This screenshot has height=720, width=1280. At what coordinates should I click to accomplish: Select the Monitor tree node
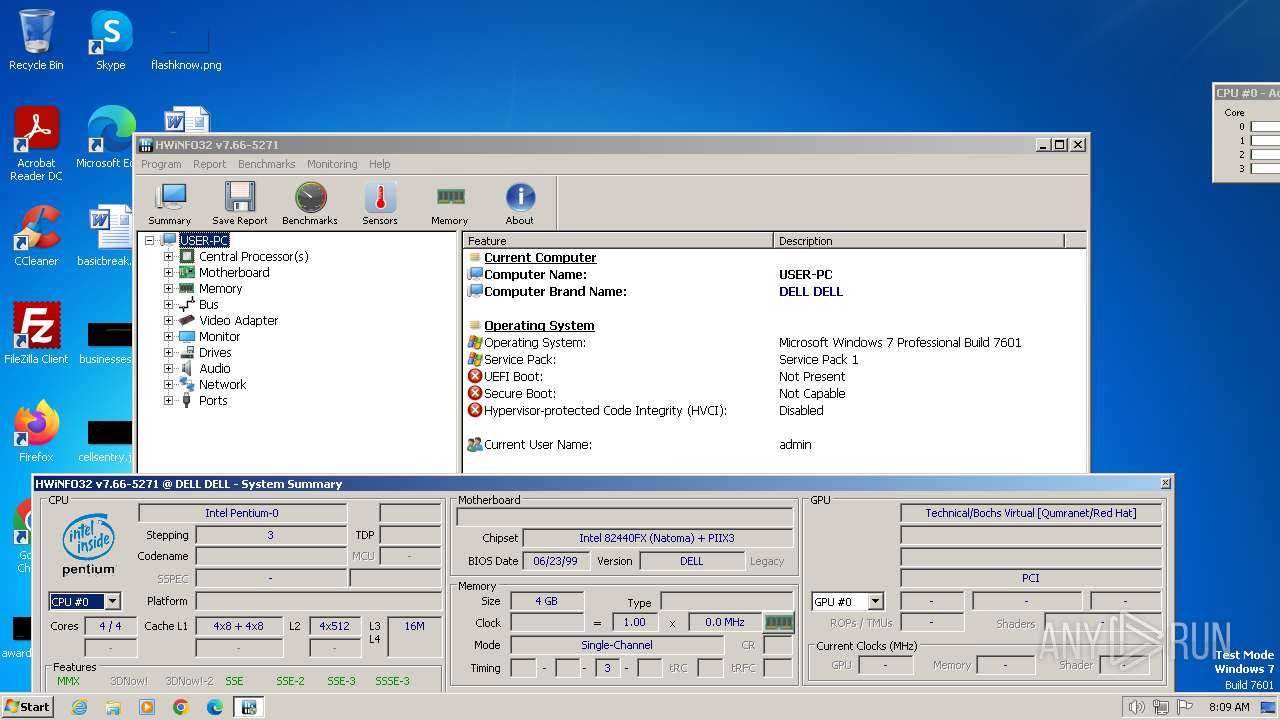click(x=219, y=336)
